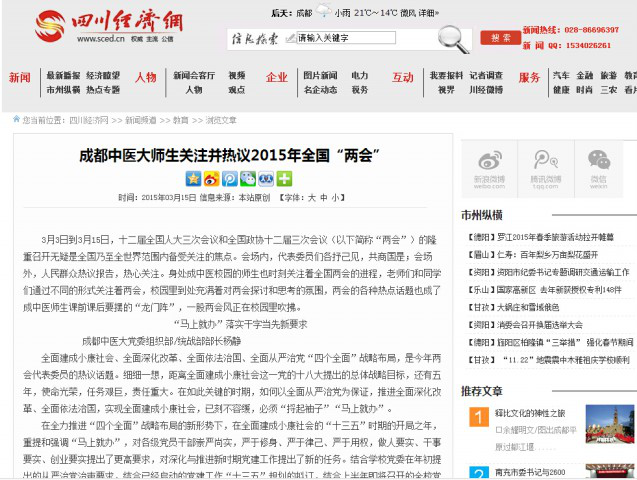The width and height of the screenshot is (637, 480).
Task: Open more share options with the green plus icon
Action: click(x=284, y=179)
